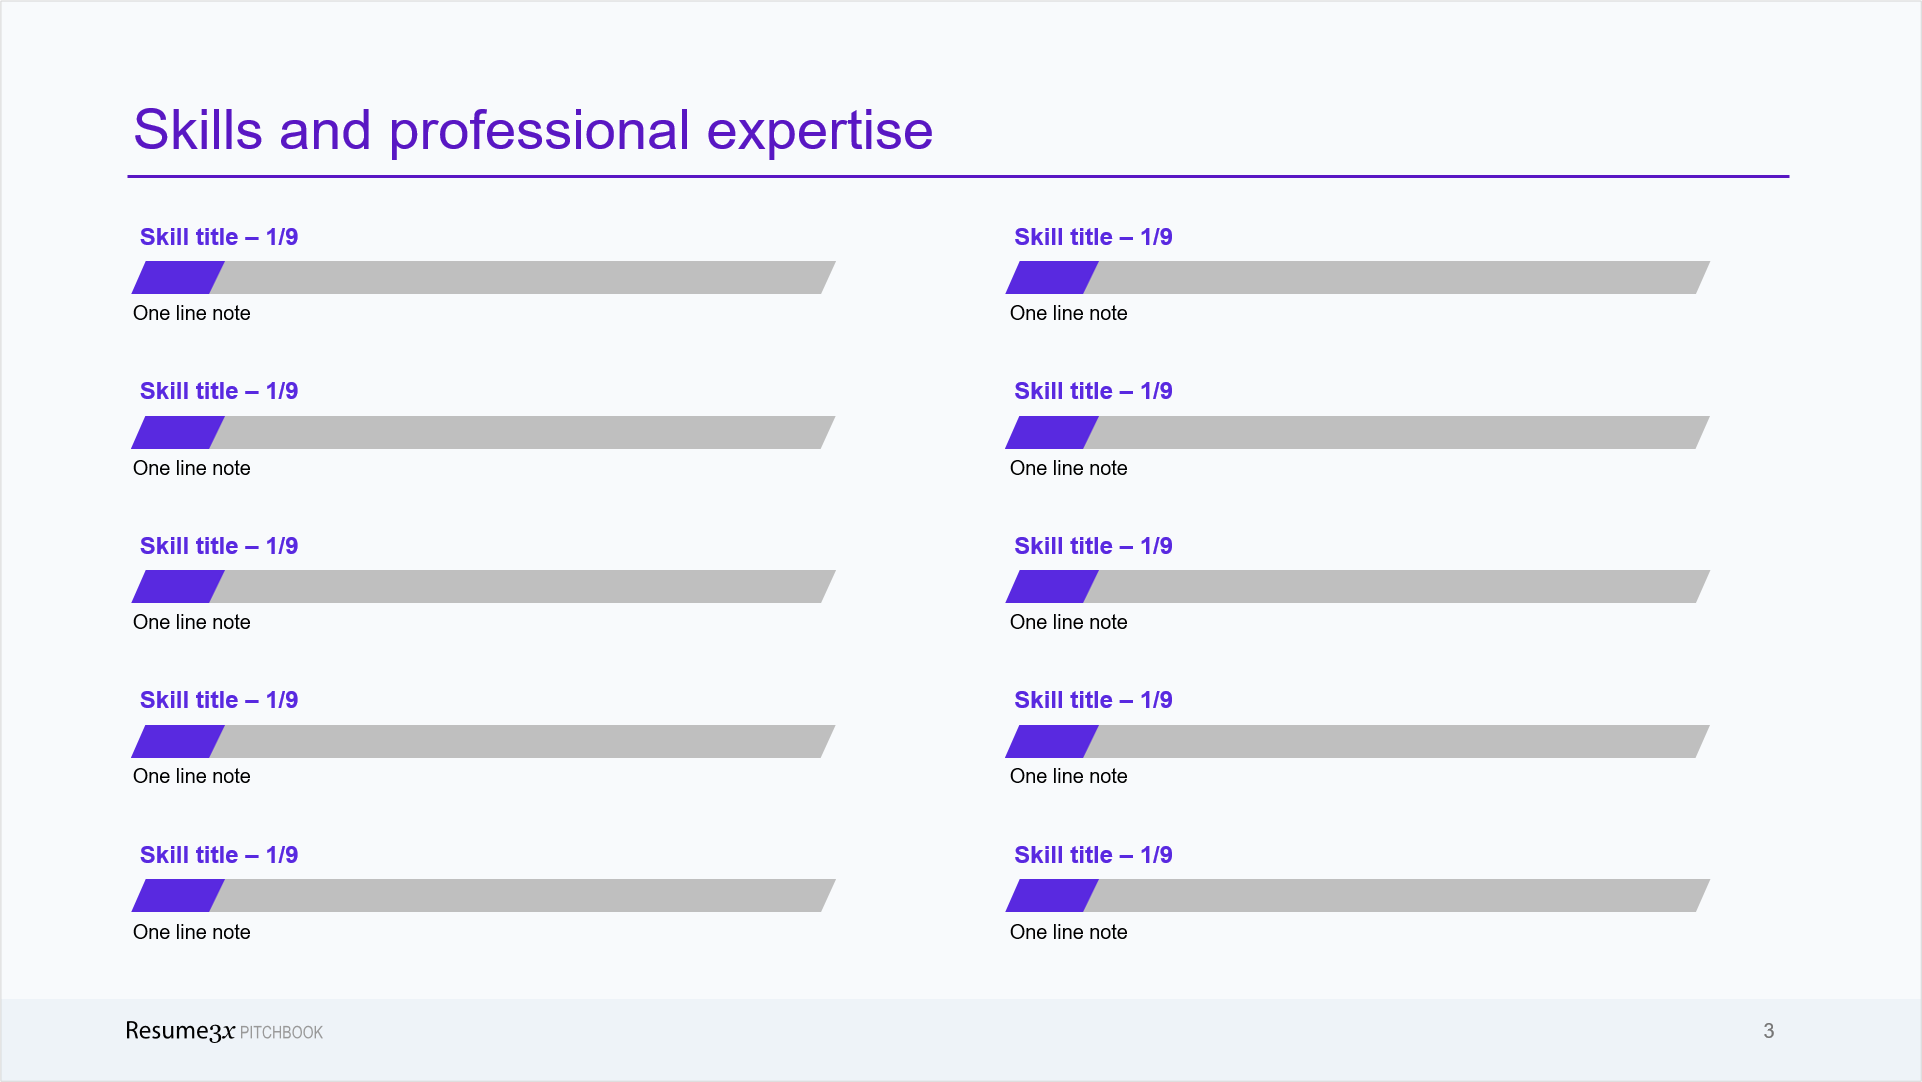The image size is (1922, 1082).
Task: Click the slide page number 3
Action: point(1768,1031)
